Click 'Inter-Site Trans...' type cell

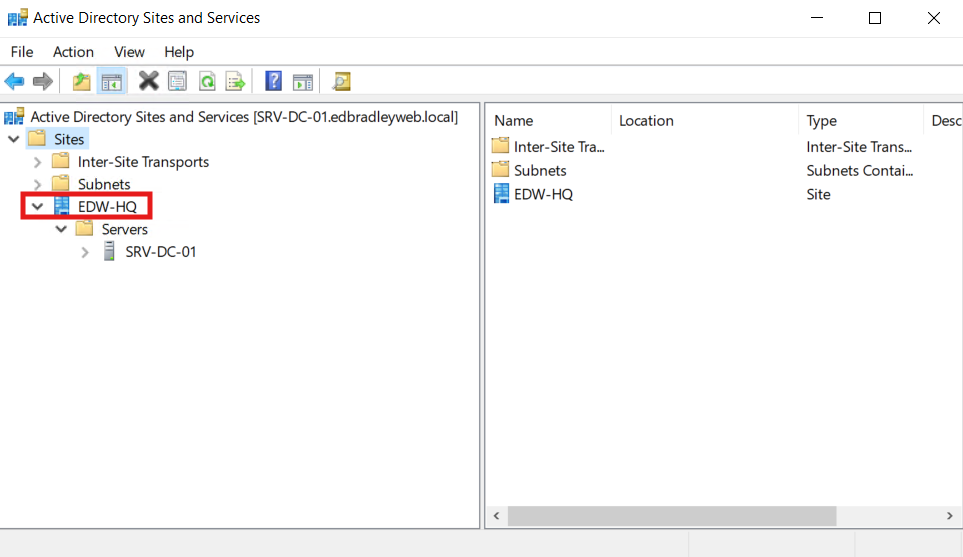click(859, 147)
